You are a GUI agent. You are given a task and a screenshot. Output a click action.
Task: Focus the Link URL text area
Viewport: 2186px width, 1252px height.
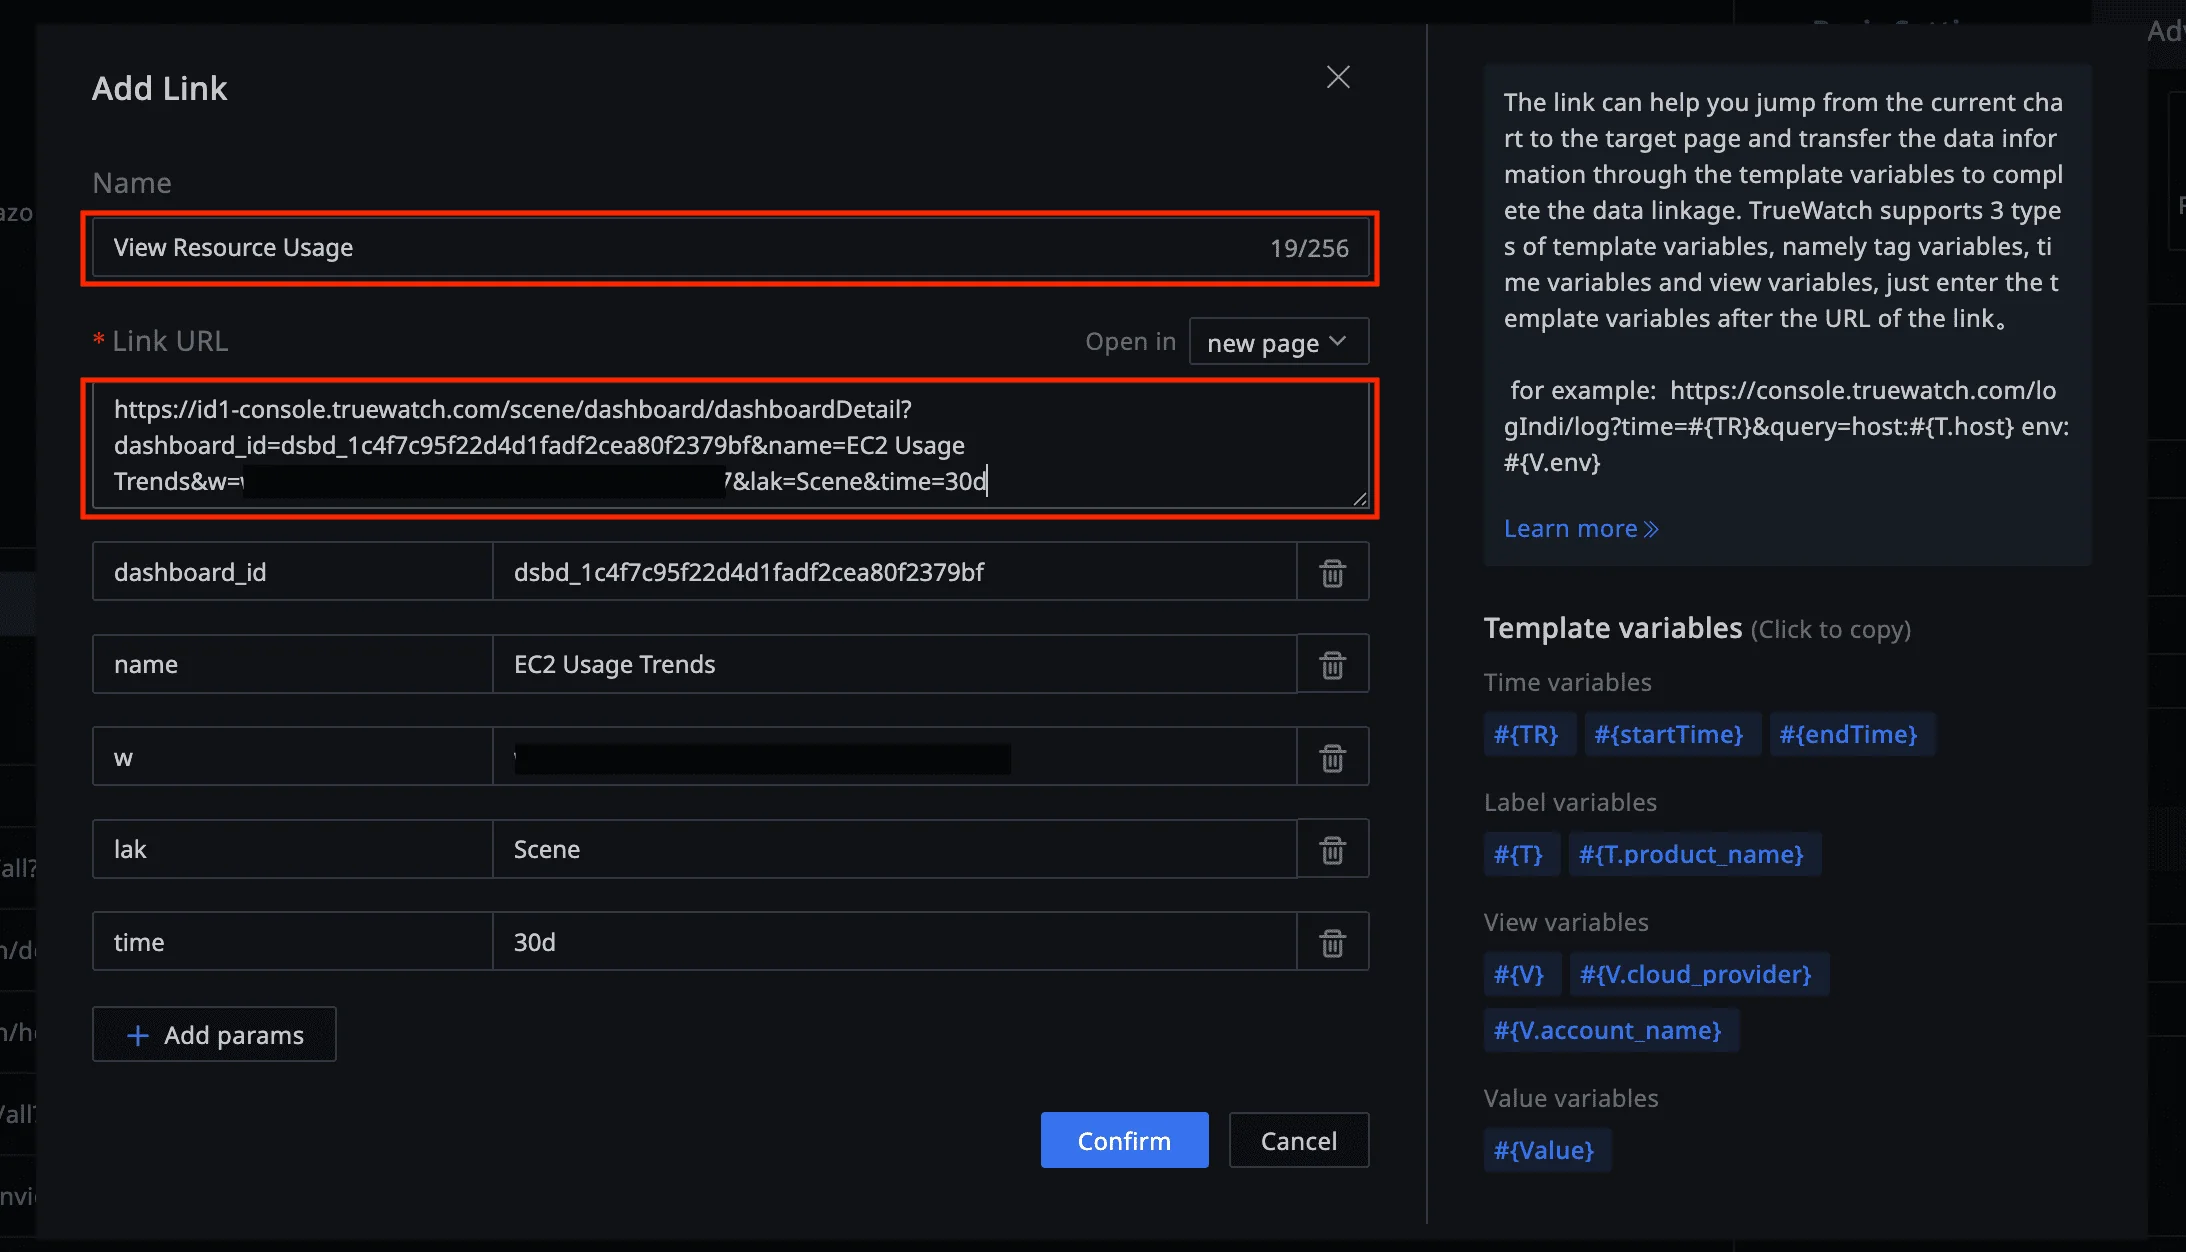pos(730,446)
